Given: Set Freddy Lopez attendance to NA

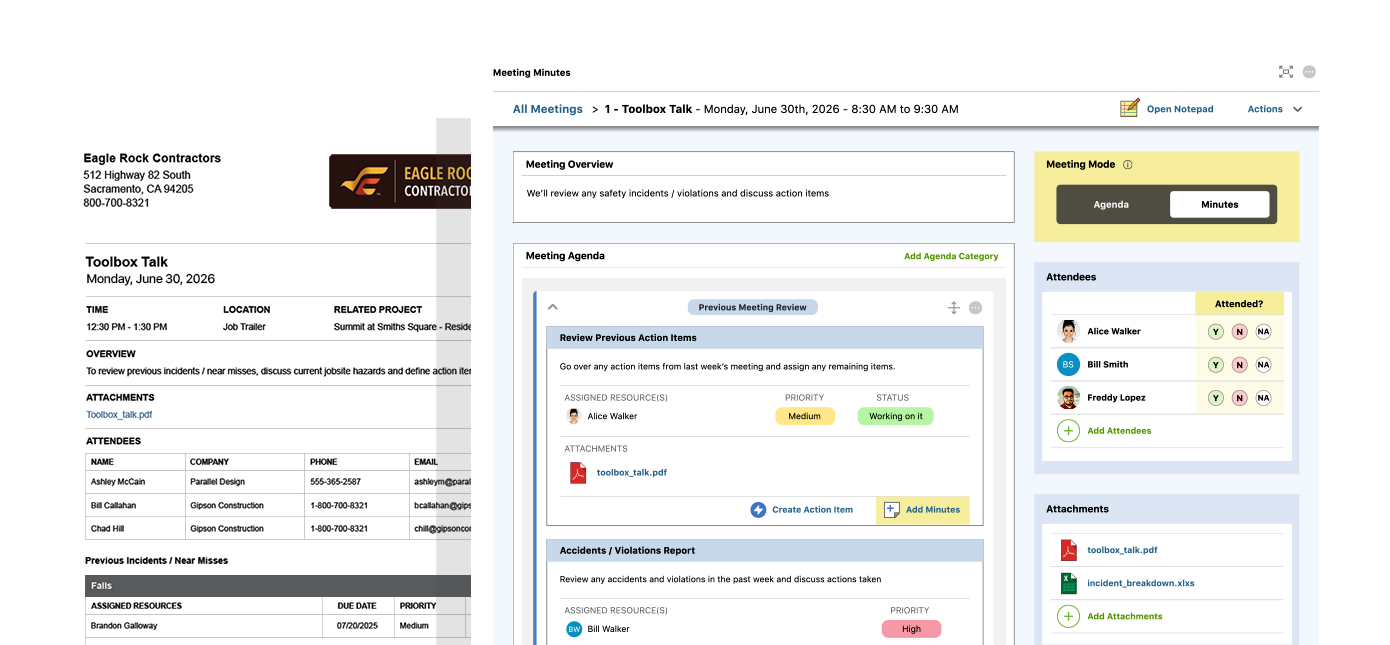Looking at the screenshot, I should (x=1264, y=397).
